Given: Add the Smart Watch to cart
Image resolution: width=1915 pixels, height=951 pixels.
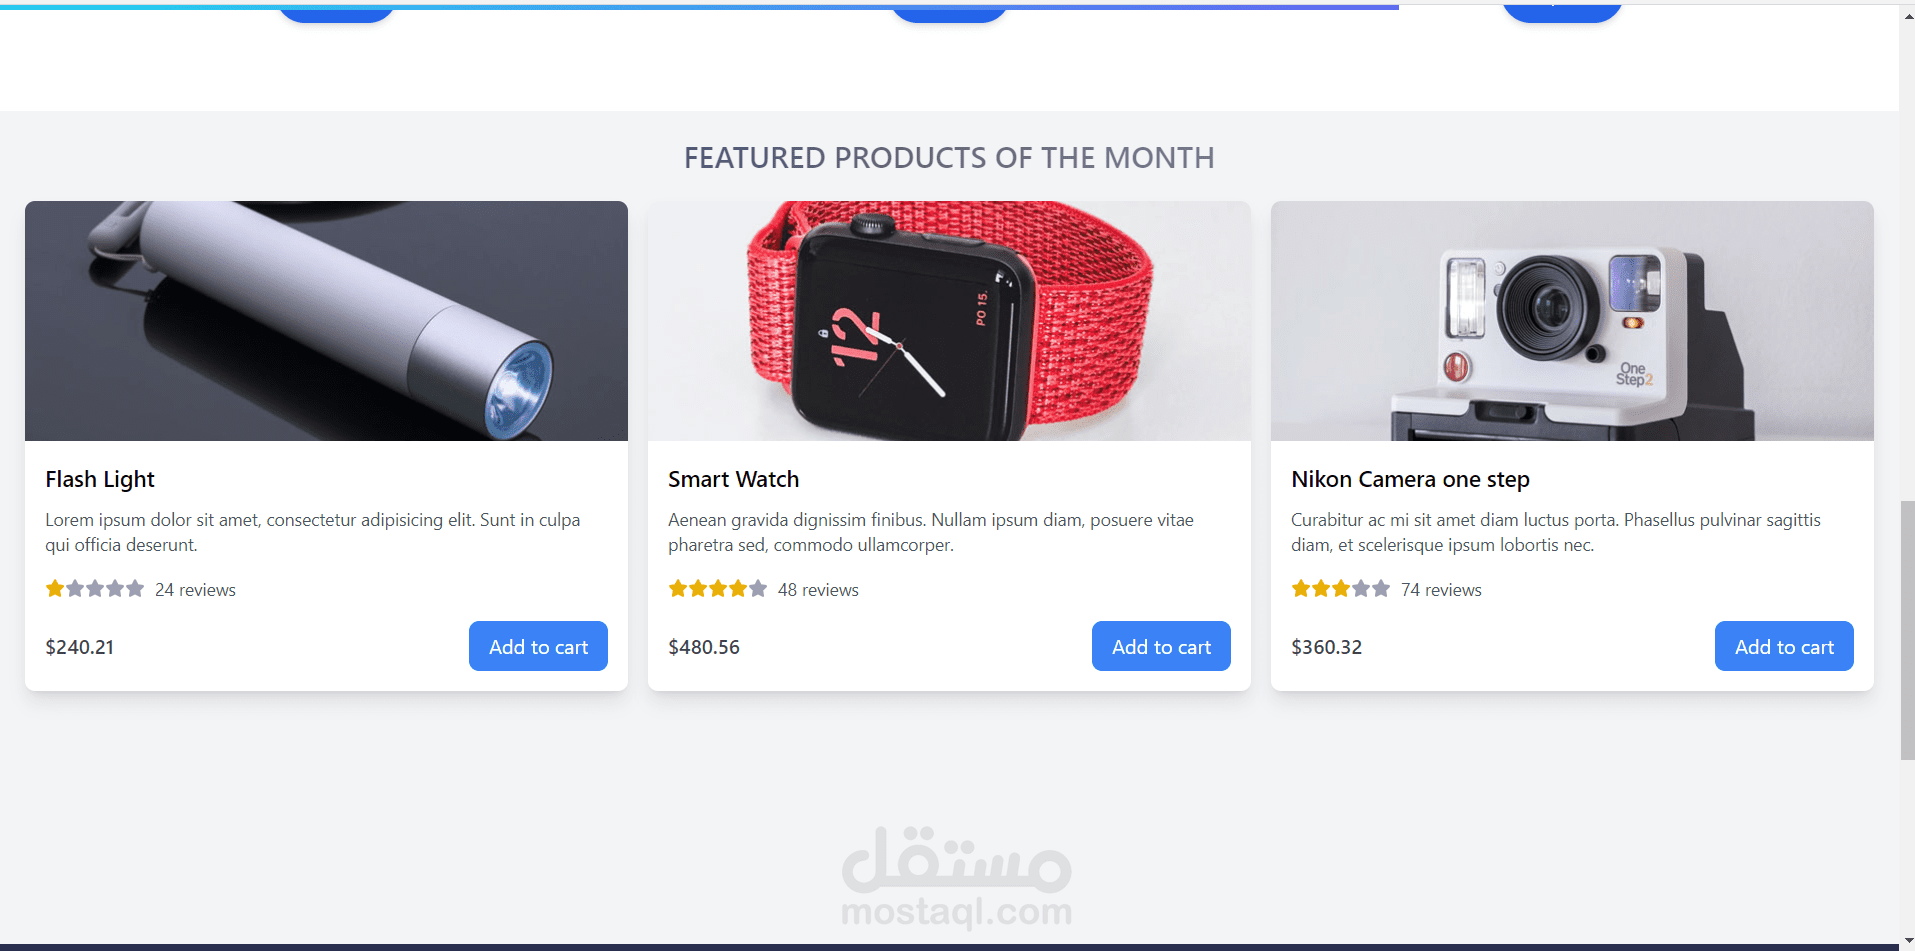Looking at the screenshot, I should 1161,646.
